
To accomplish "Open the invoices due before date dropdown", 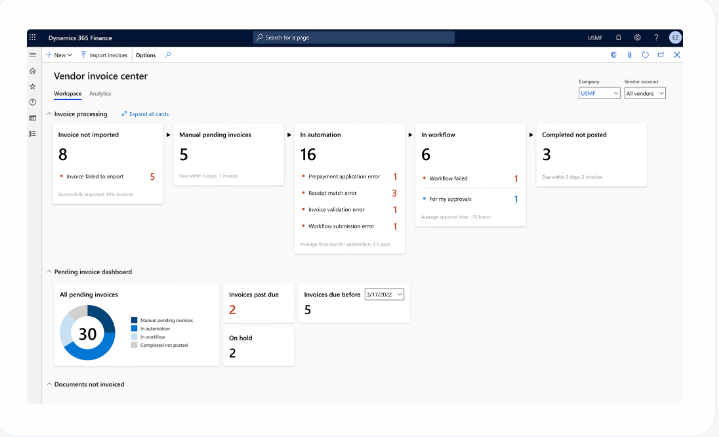I will tap(384, 294).
